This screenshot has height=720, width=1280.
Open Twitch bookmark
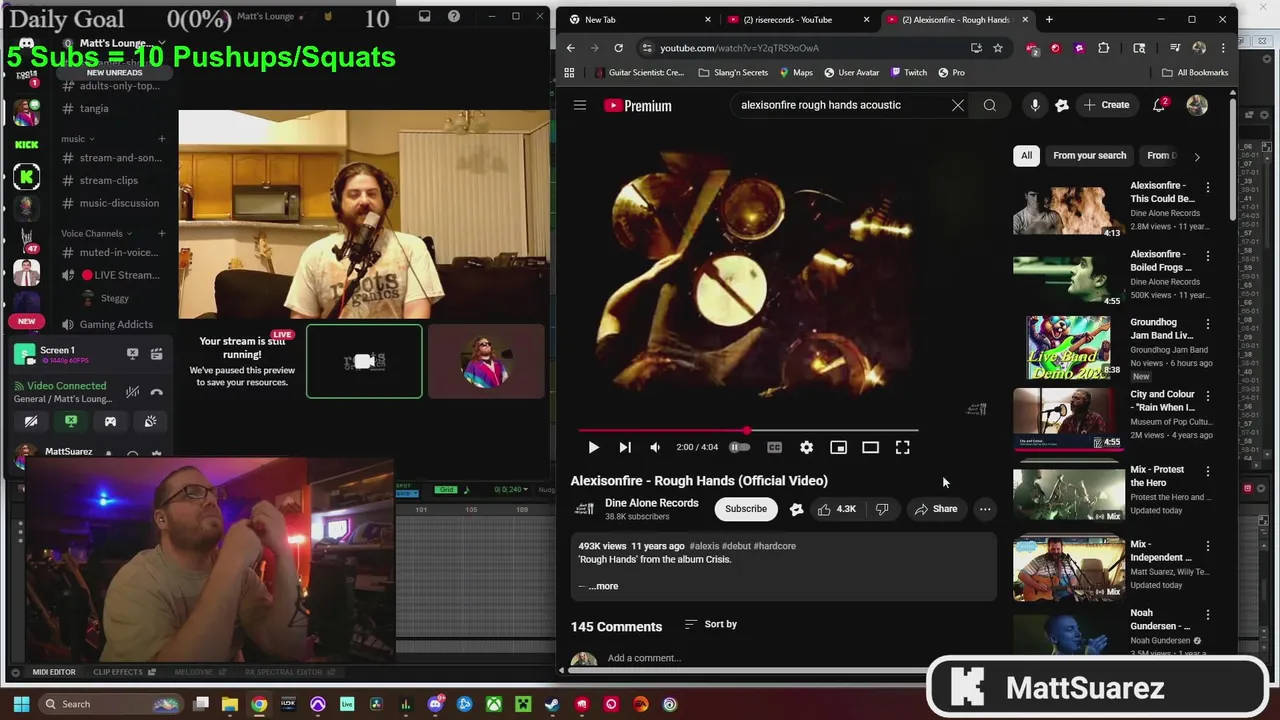pyautogui.click(x=907, y=72)
